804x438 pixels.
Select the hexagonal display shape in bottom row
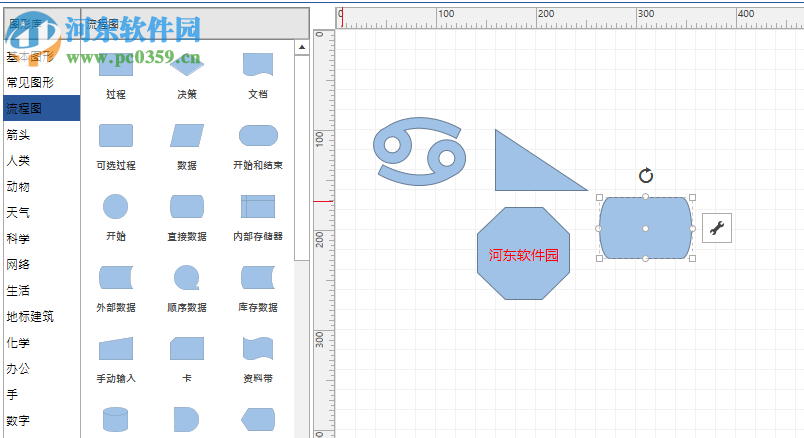(258, 420)
